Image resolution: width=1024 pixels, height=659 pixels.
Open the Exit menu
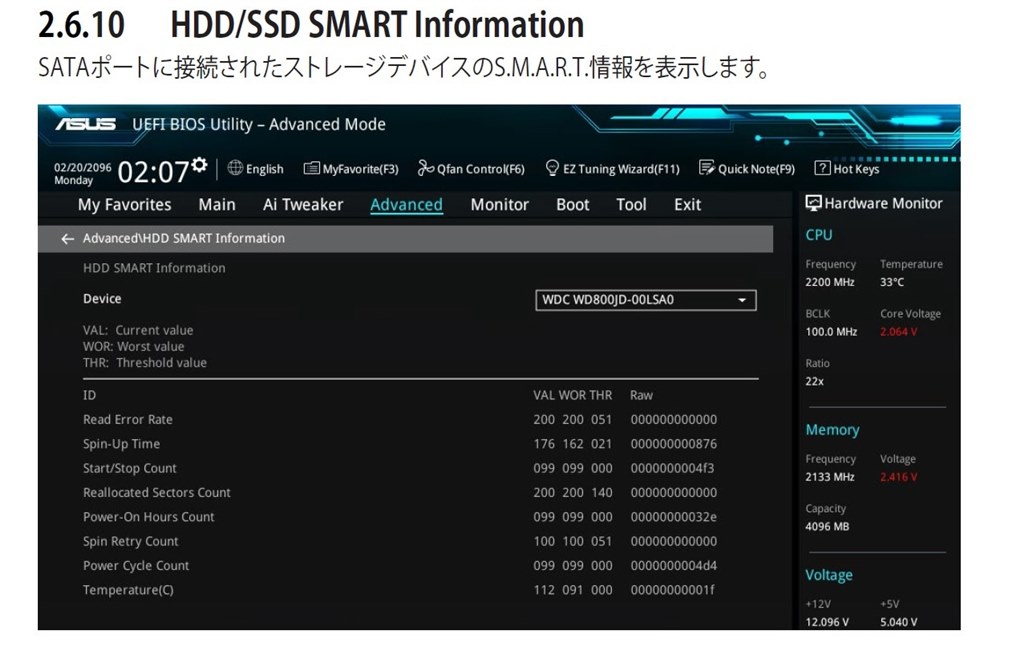click(687, 204)
